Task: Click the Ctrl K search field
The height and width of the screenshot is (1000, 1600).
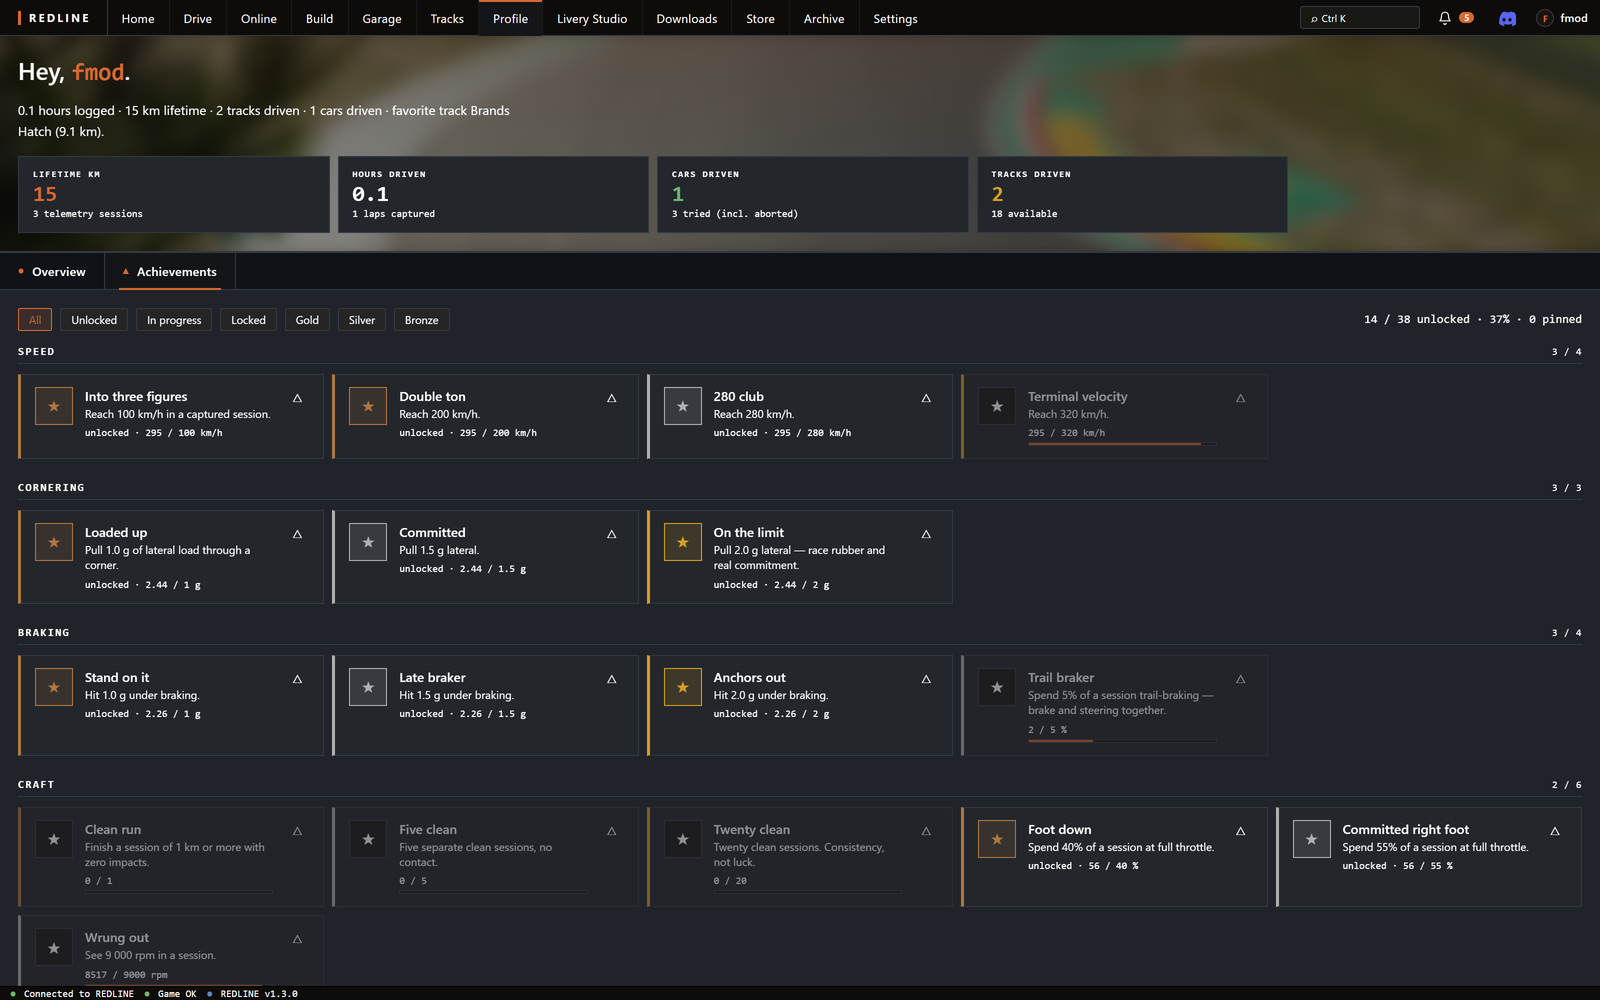Action: click(x=1359, y=18)
